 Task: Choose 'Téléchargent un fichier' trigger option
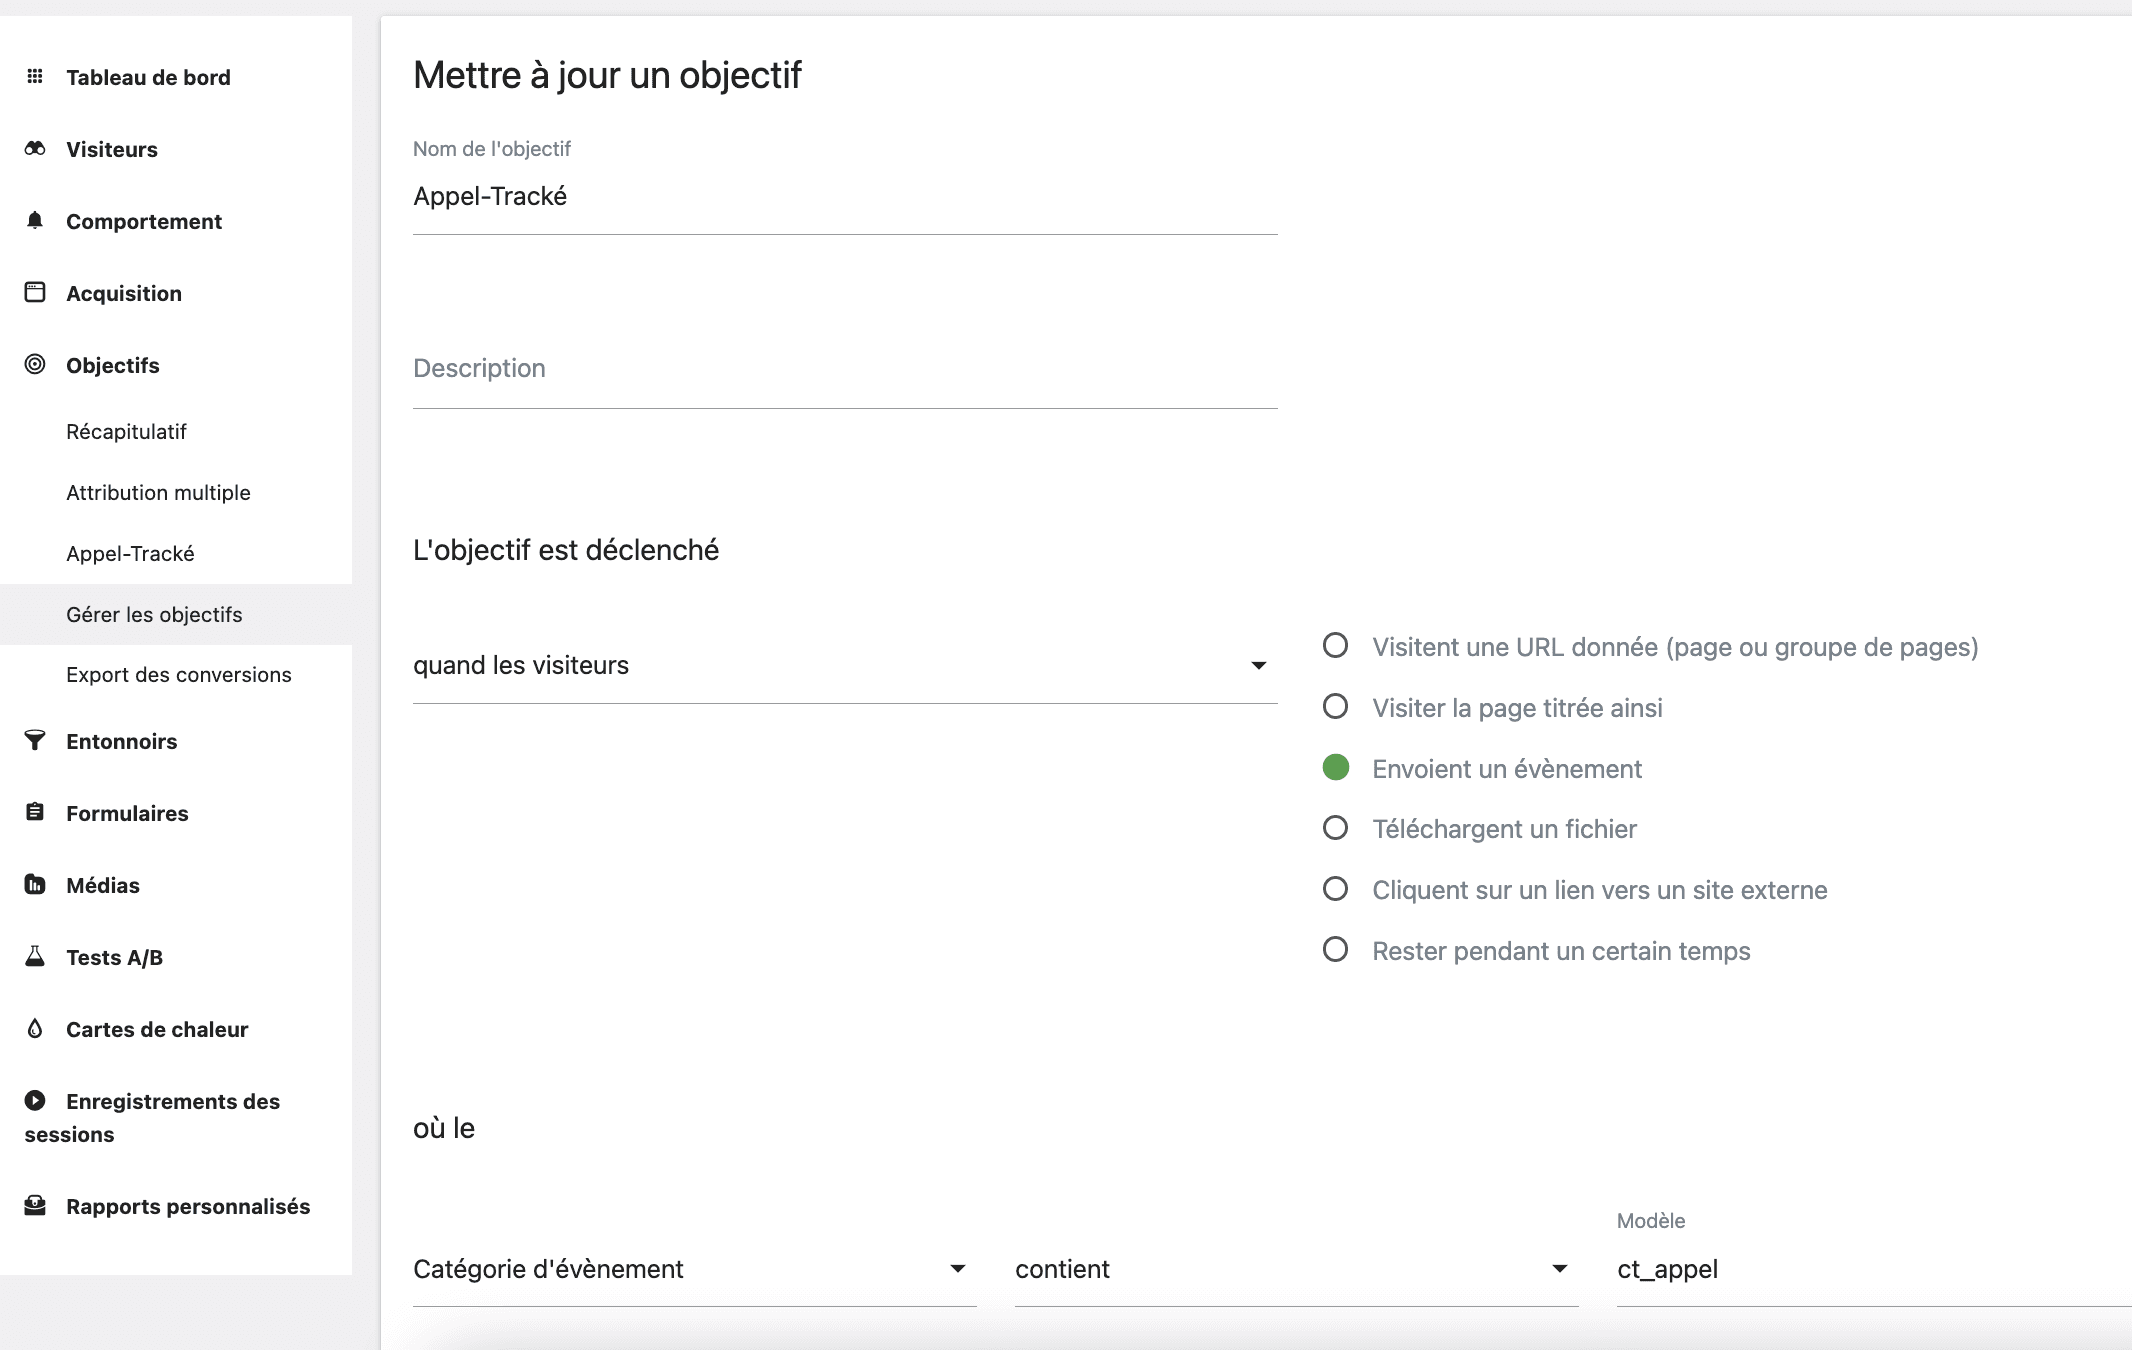point(1336,828)
